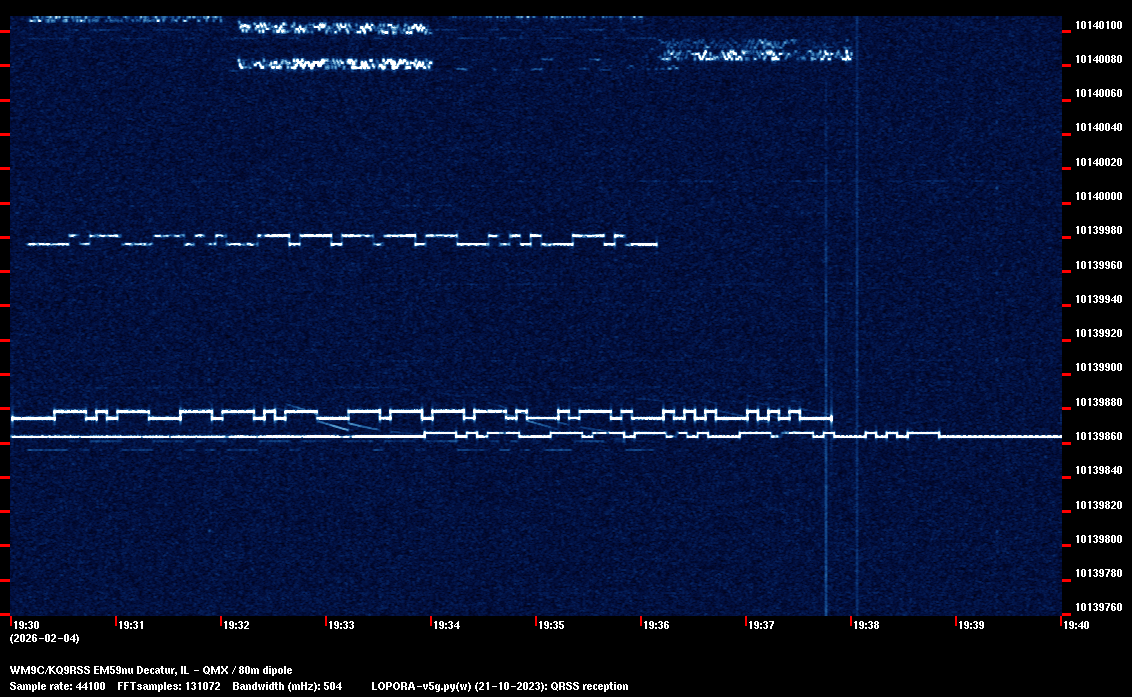1132x697 pixels.
Task: Click the 10139860 frequency label
Action: [x=1097, y=437]
